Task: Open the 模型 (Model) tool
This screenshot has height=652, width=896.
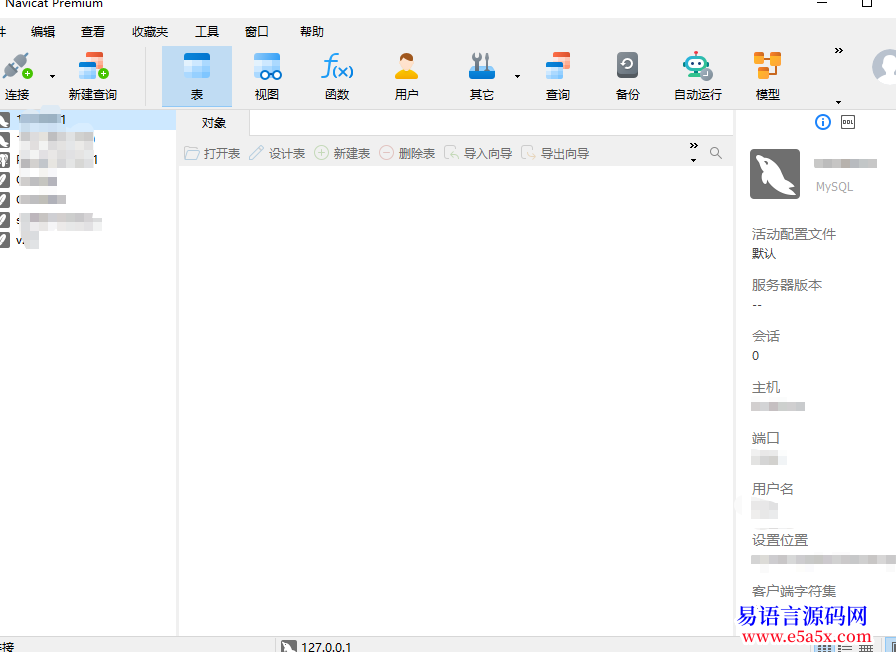Action: tap(767, 76)
